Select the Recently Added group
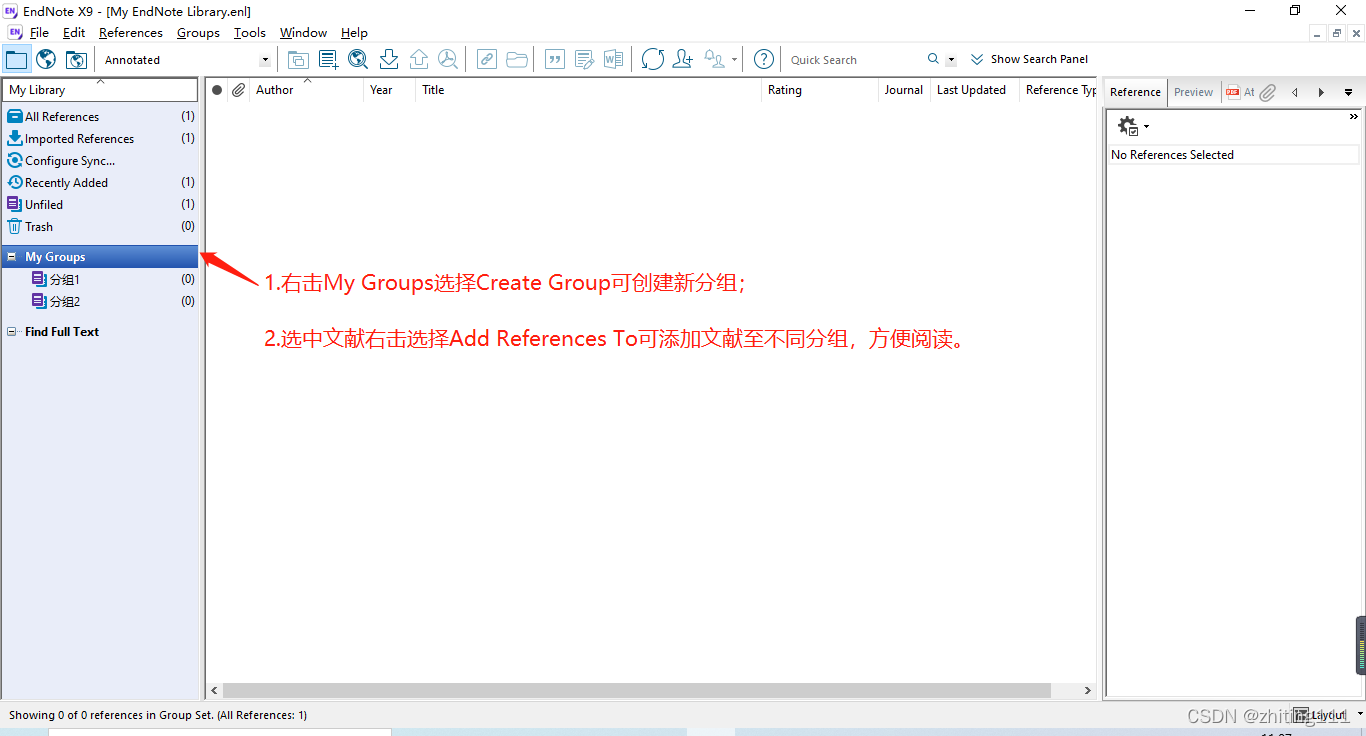 tap(100, 183)
